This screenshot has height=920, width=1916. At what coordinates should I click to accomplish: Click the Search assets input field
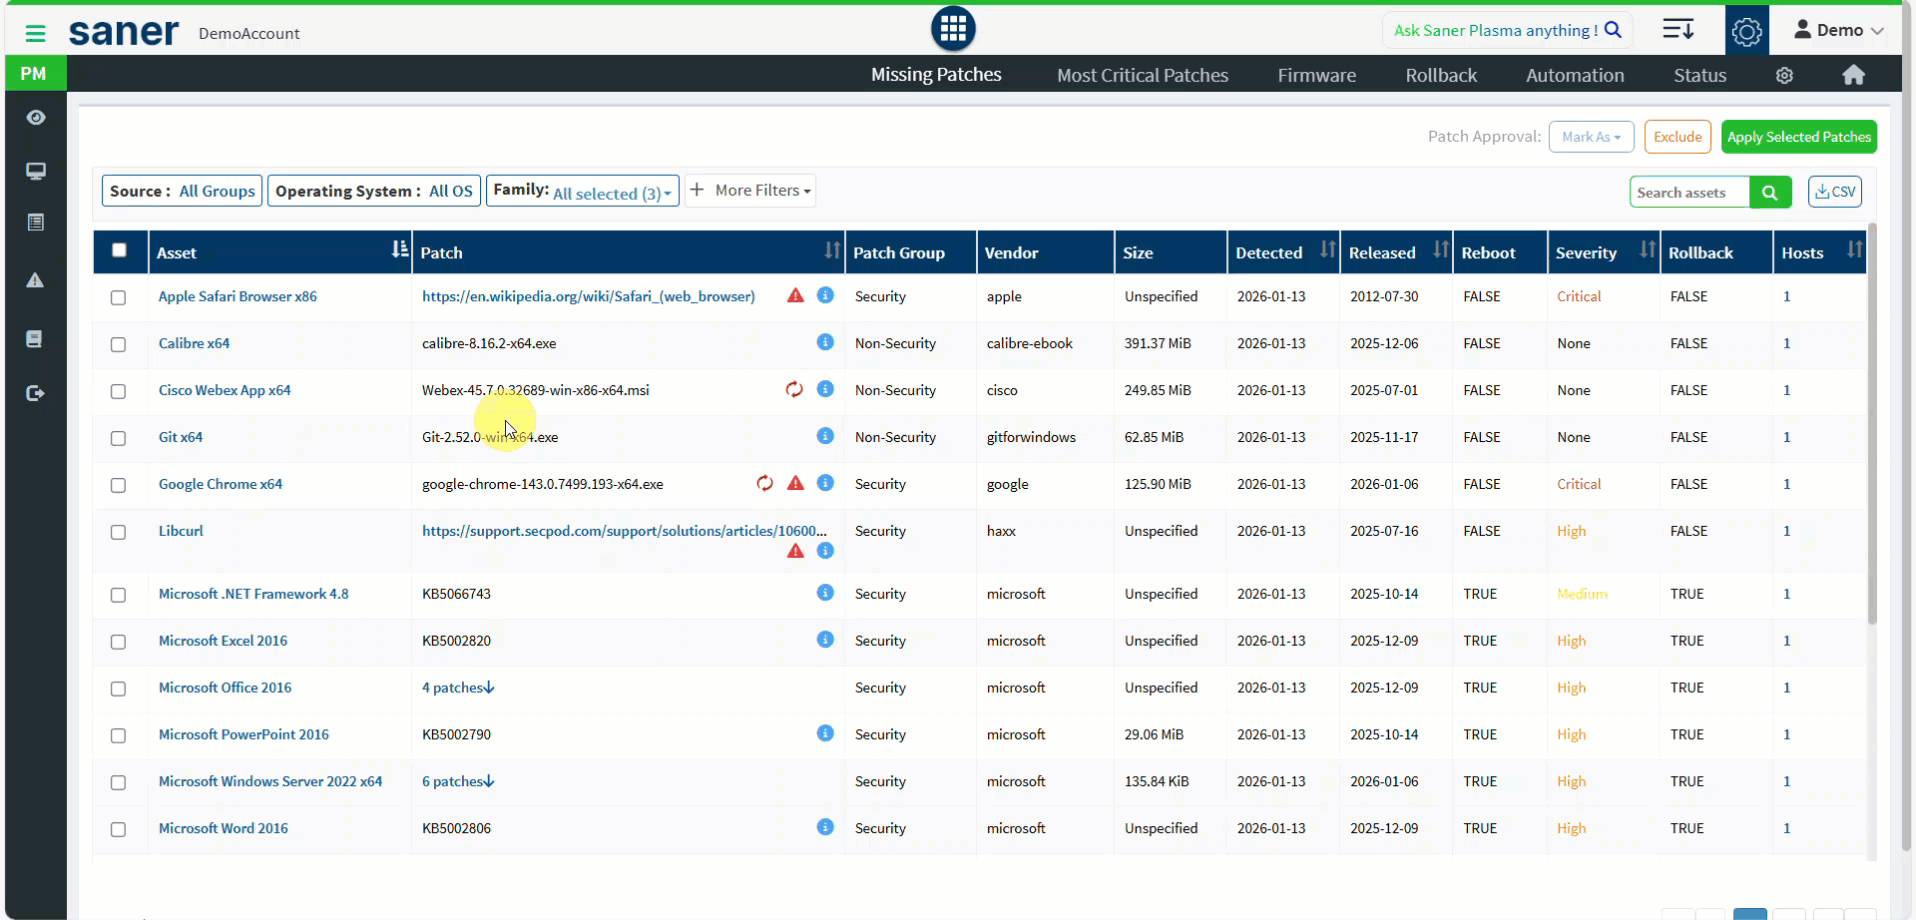1689,192
